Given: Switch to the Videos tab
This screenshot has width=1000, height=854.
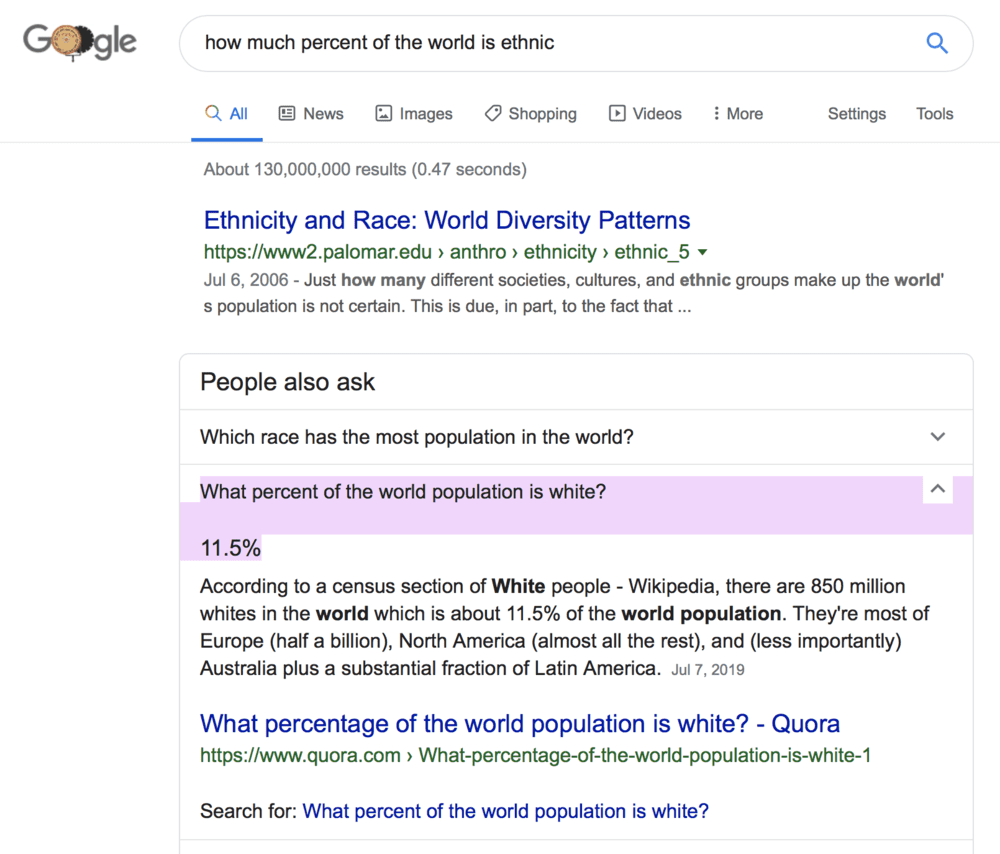Looking at the screenshot, I should pos(645,114).
